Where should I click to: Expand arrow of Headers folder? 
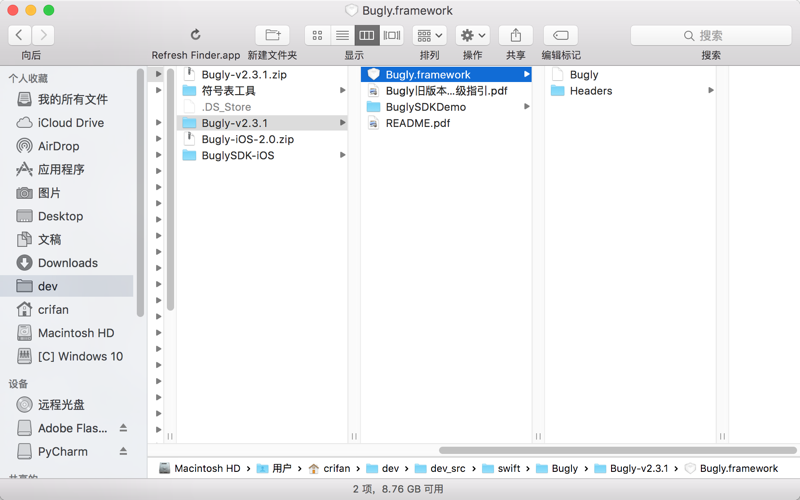click(711, 90)
